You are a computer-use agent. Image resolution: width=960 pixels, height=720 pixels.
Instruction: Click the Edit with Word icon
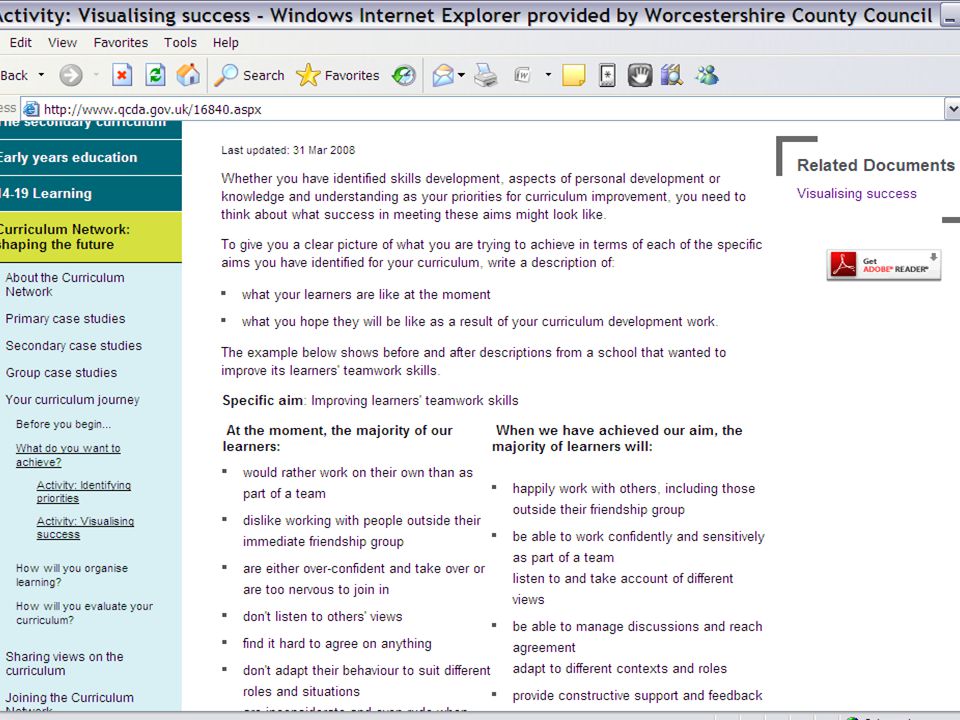522,75
